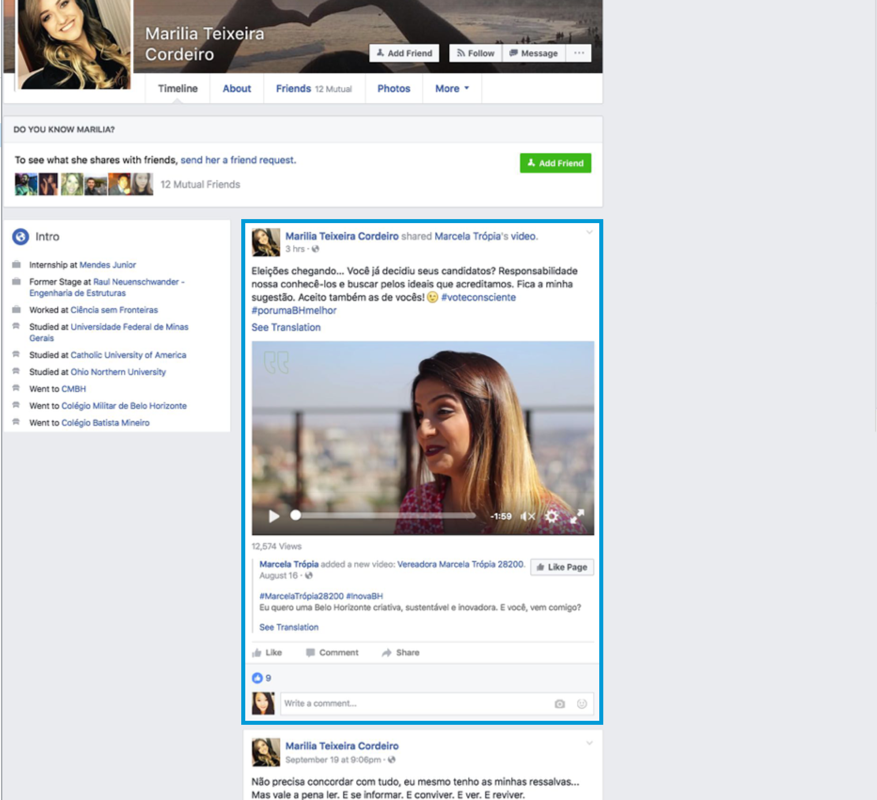877x800 pixels.
Task: Click Marilia Teixeira Cordeiro name on September 19 post
Action: pyautogui.click(x=342, y=746)
